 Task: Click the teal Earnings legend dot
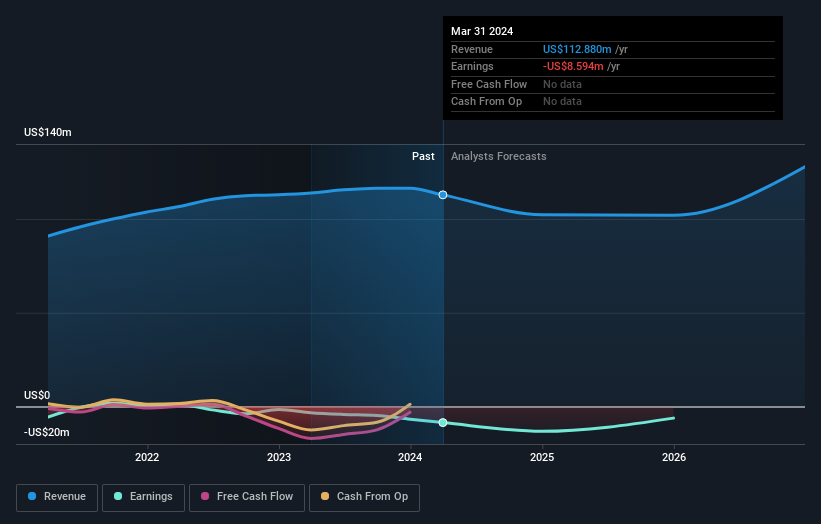(118, 496)
